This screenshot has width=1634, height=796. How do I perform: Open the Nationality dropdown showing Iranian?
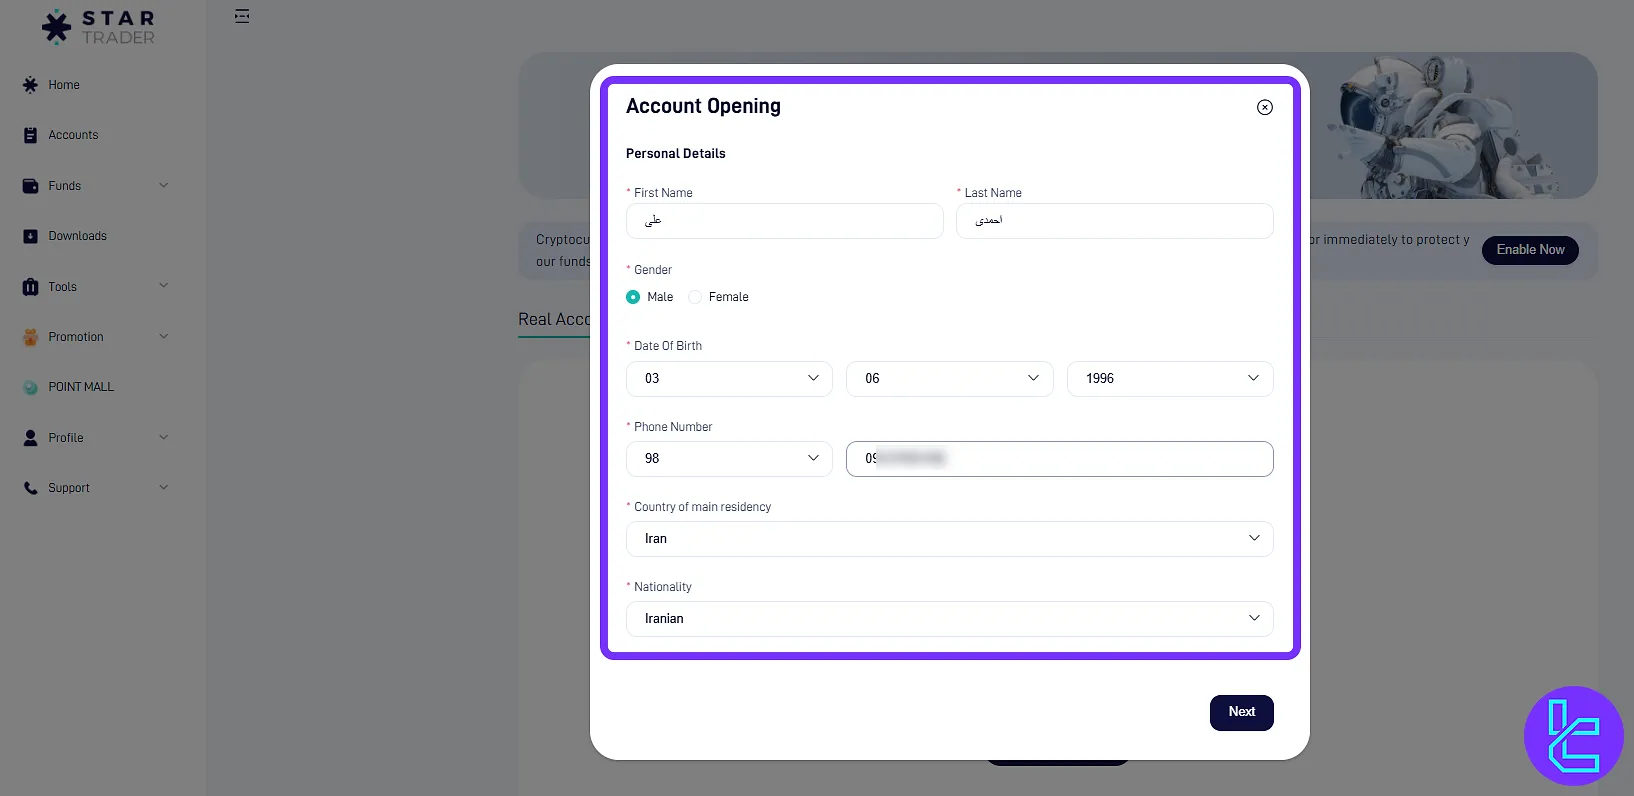point(949,619)
